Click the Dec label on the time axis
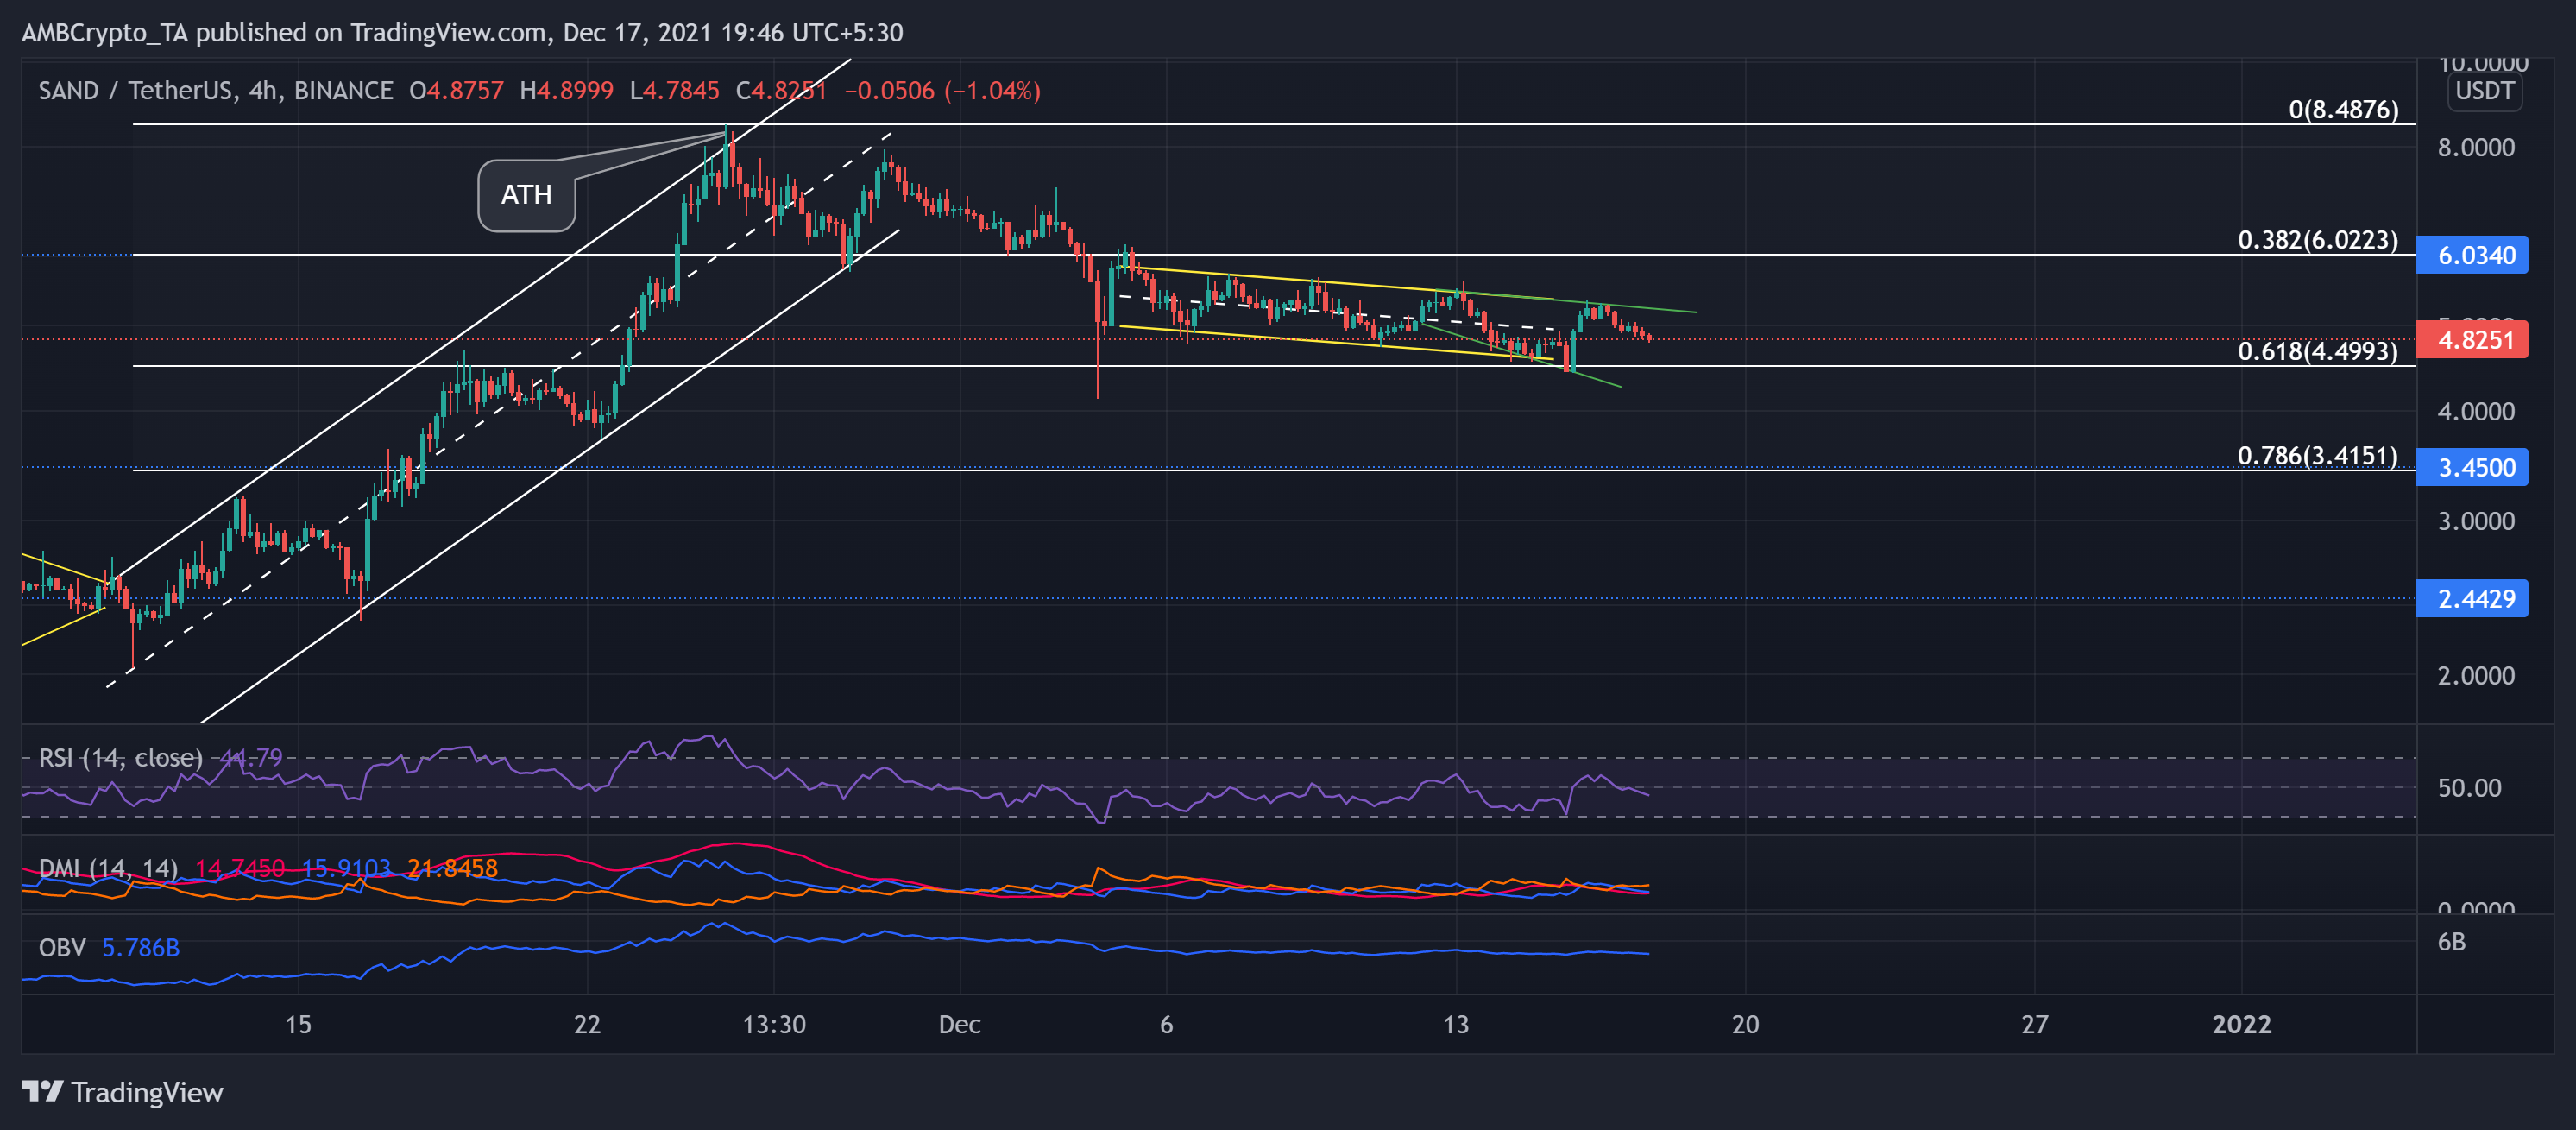Image resolution: width=2576 pixels, height=1130 pixels. [x=960, y=1024]
